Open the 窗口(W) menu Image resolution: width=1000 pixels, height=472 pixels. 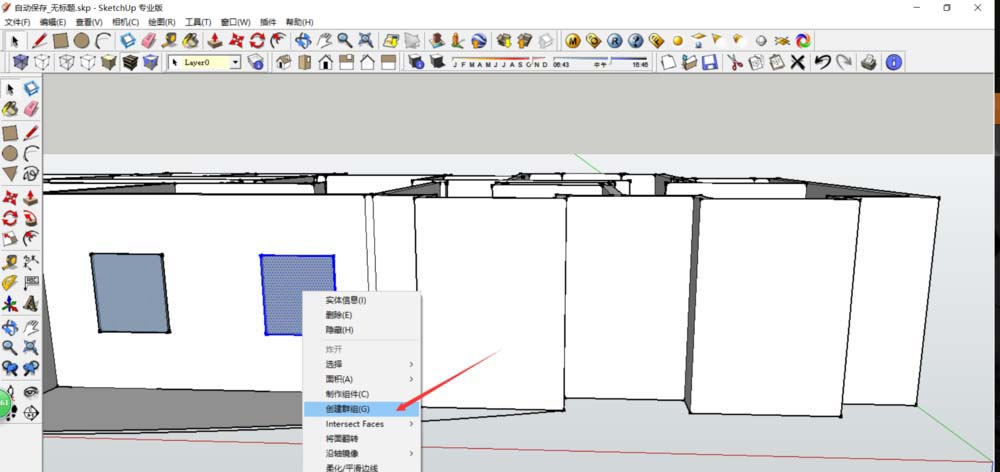point(236,21)
